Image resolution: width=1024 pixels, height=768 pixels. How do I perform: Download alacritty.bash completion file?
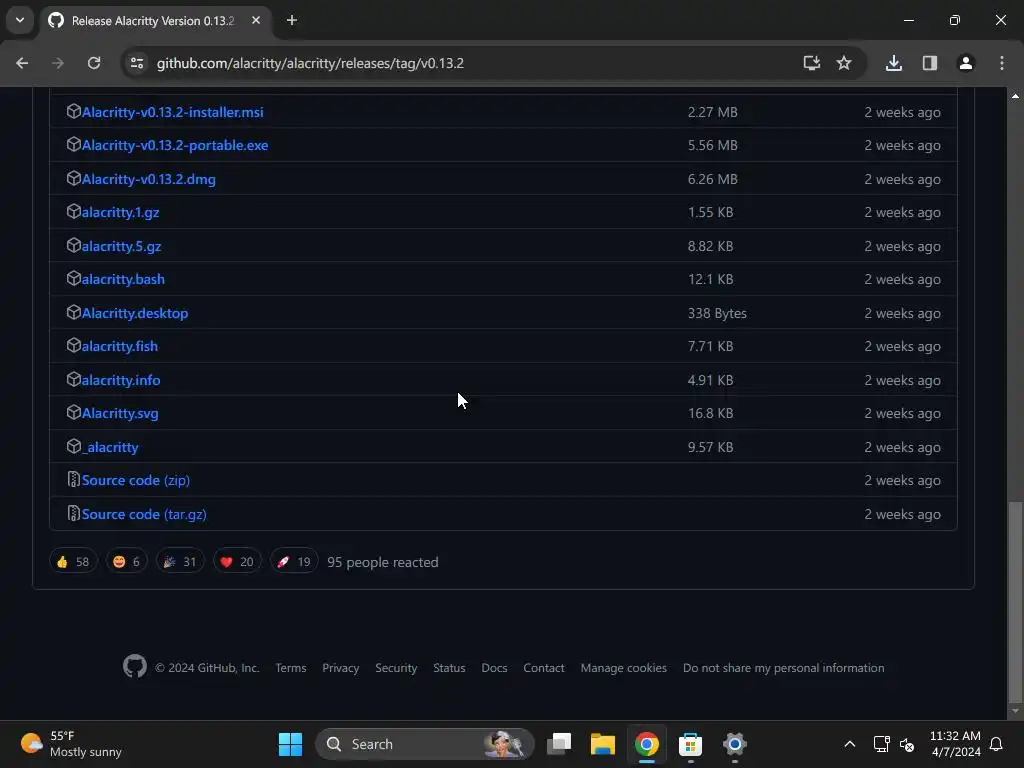click(123, 280)
